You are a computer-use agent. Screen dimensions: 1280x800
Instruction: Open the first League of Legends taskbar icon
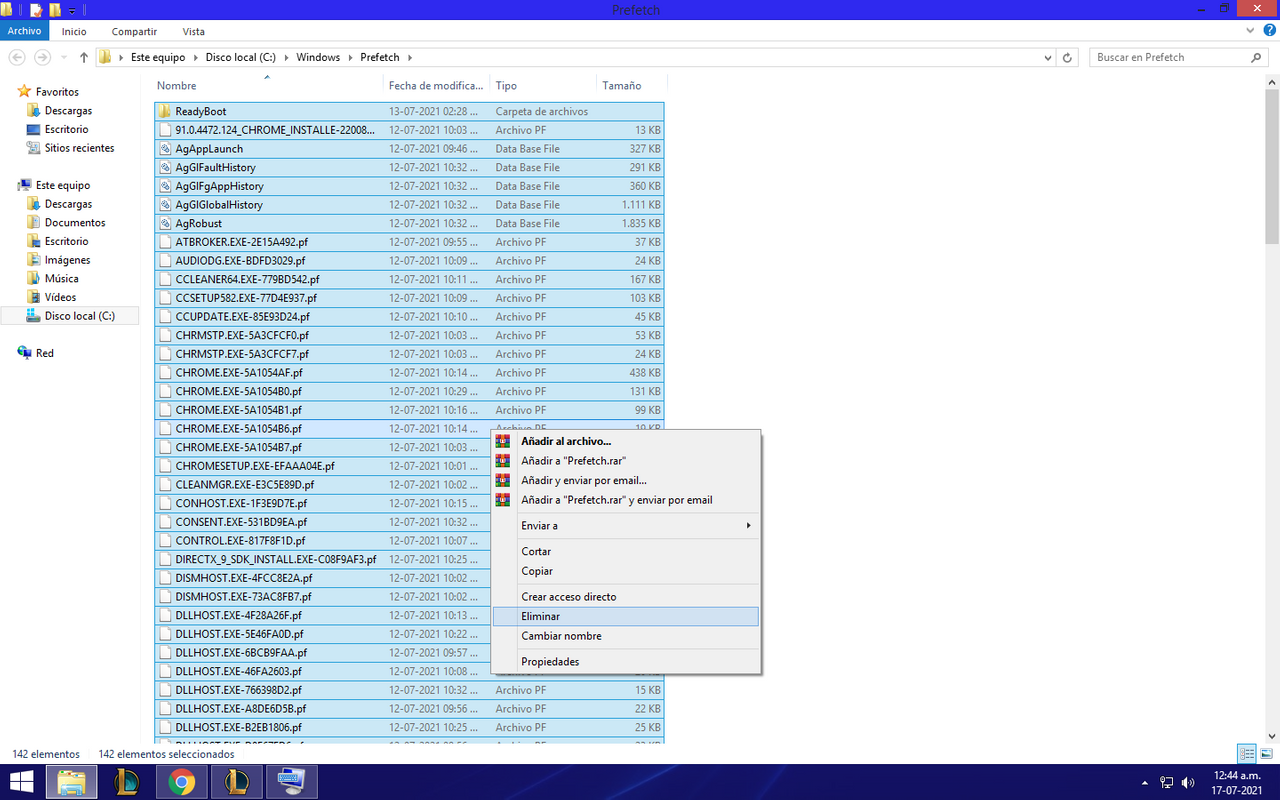pyautogui.click(x=126, y=781)
